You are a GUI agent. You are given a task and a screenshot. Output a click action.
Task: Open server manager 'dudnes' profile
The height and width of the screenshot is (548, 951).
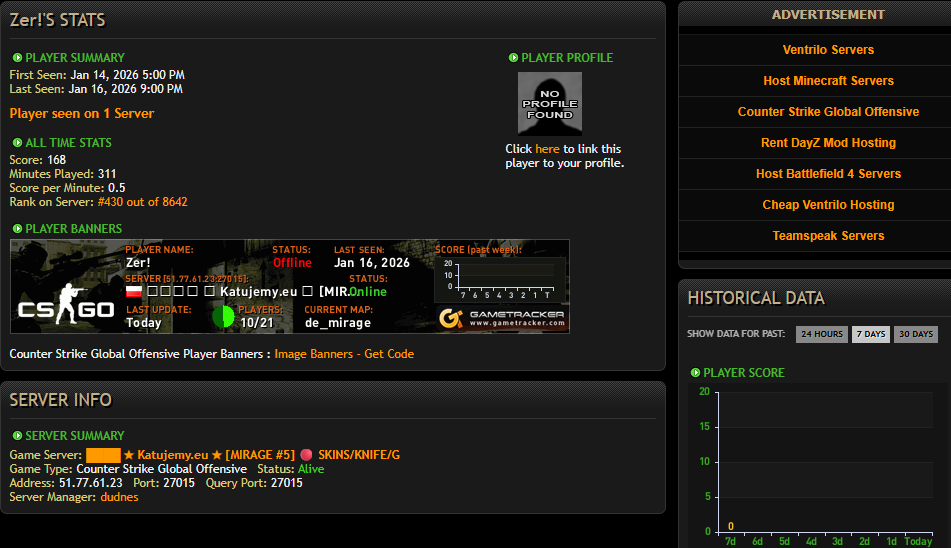[119, 496]
